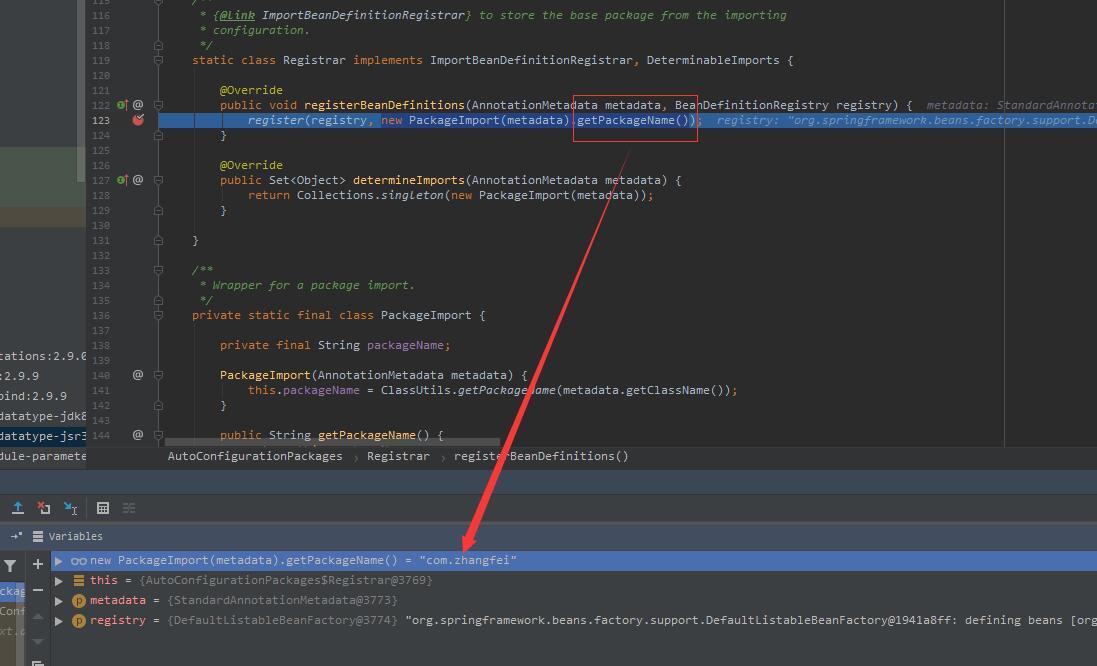Click the restore layout arrow beside Variables
This screenshot has width=1097, height=666.
click(x=17, y=536)
